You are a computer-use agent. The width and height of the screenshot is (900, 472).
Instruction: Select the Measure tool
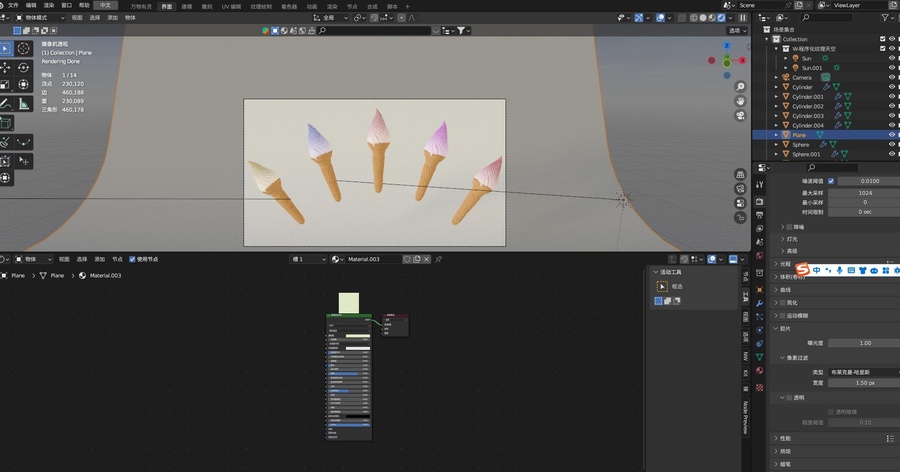click(24, 104)
